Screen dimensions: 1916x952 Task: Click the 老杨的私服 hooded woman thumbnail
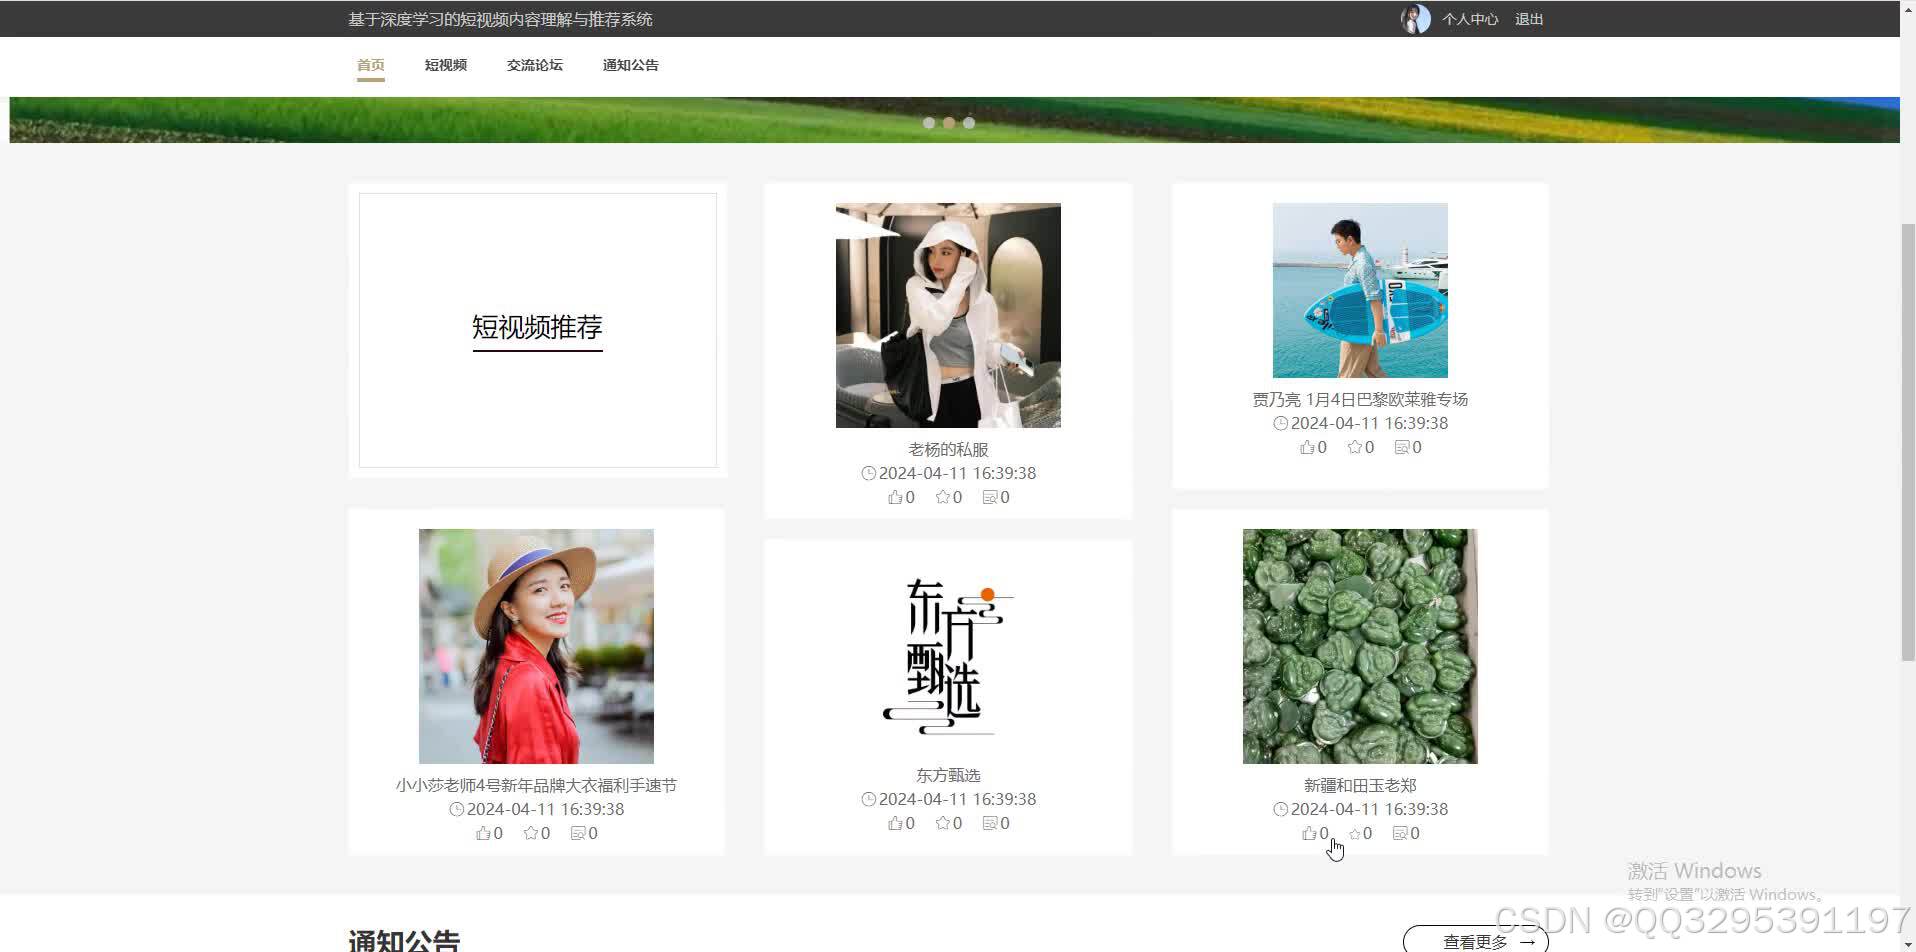[x=948, y=315]
